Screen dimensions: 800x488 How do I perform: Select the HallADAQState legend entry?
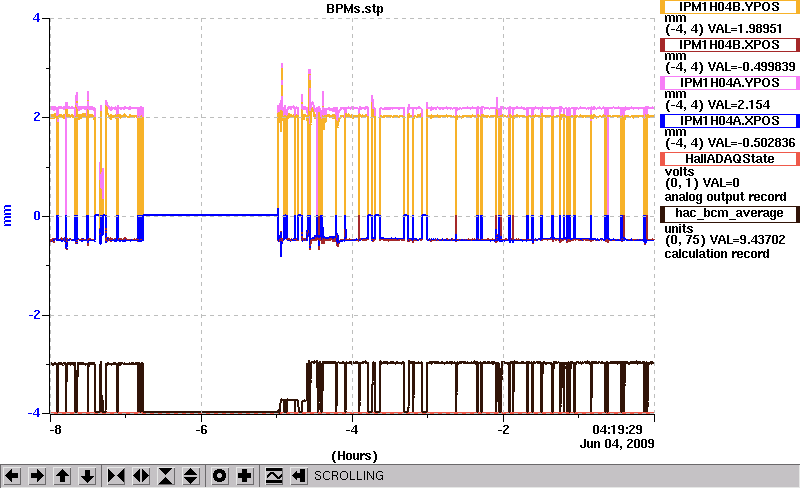(x=730, y=159)
